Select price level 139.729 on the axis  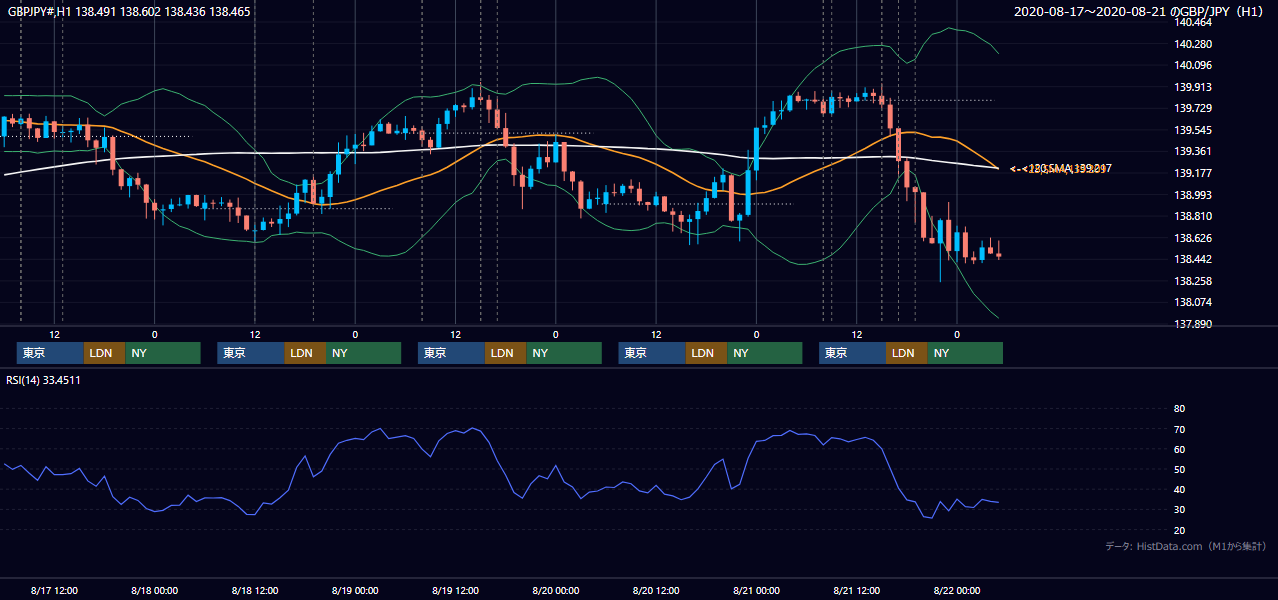[x=1194, y=108]
